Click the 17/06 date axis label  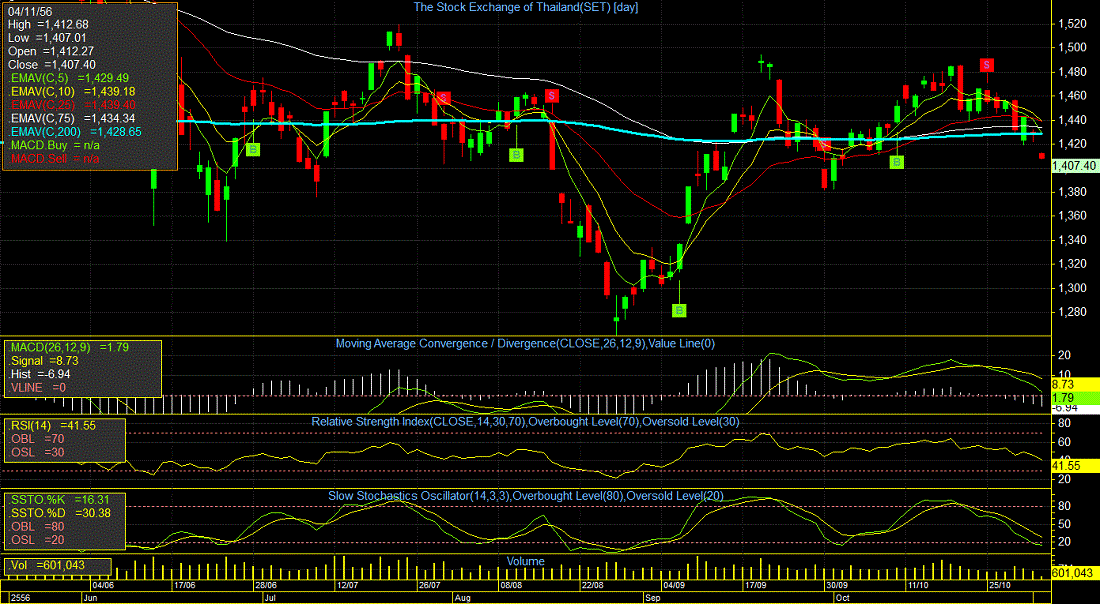185,584
